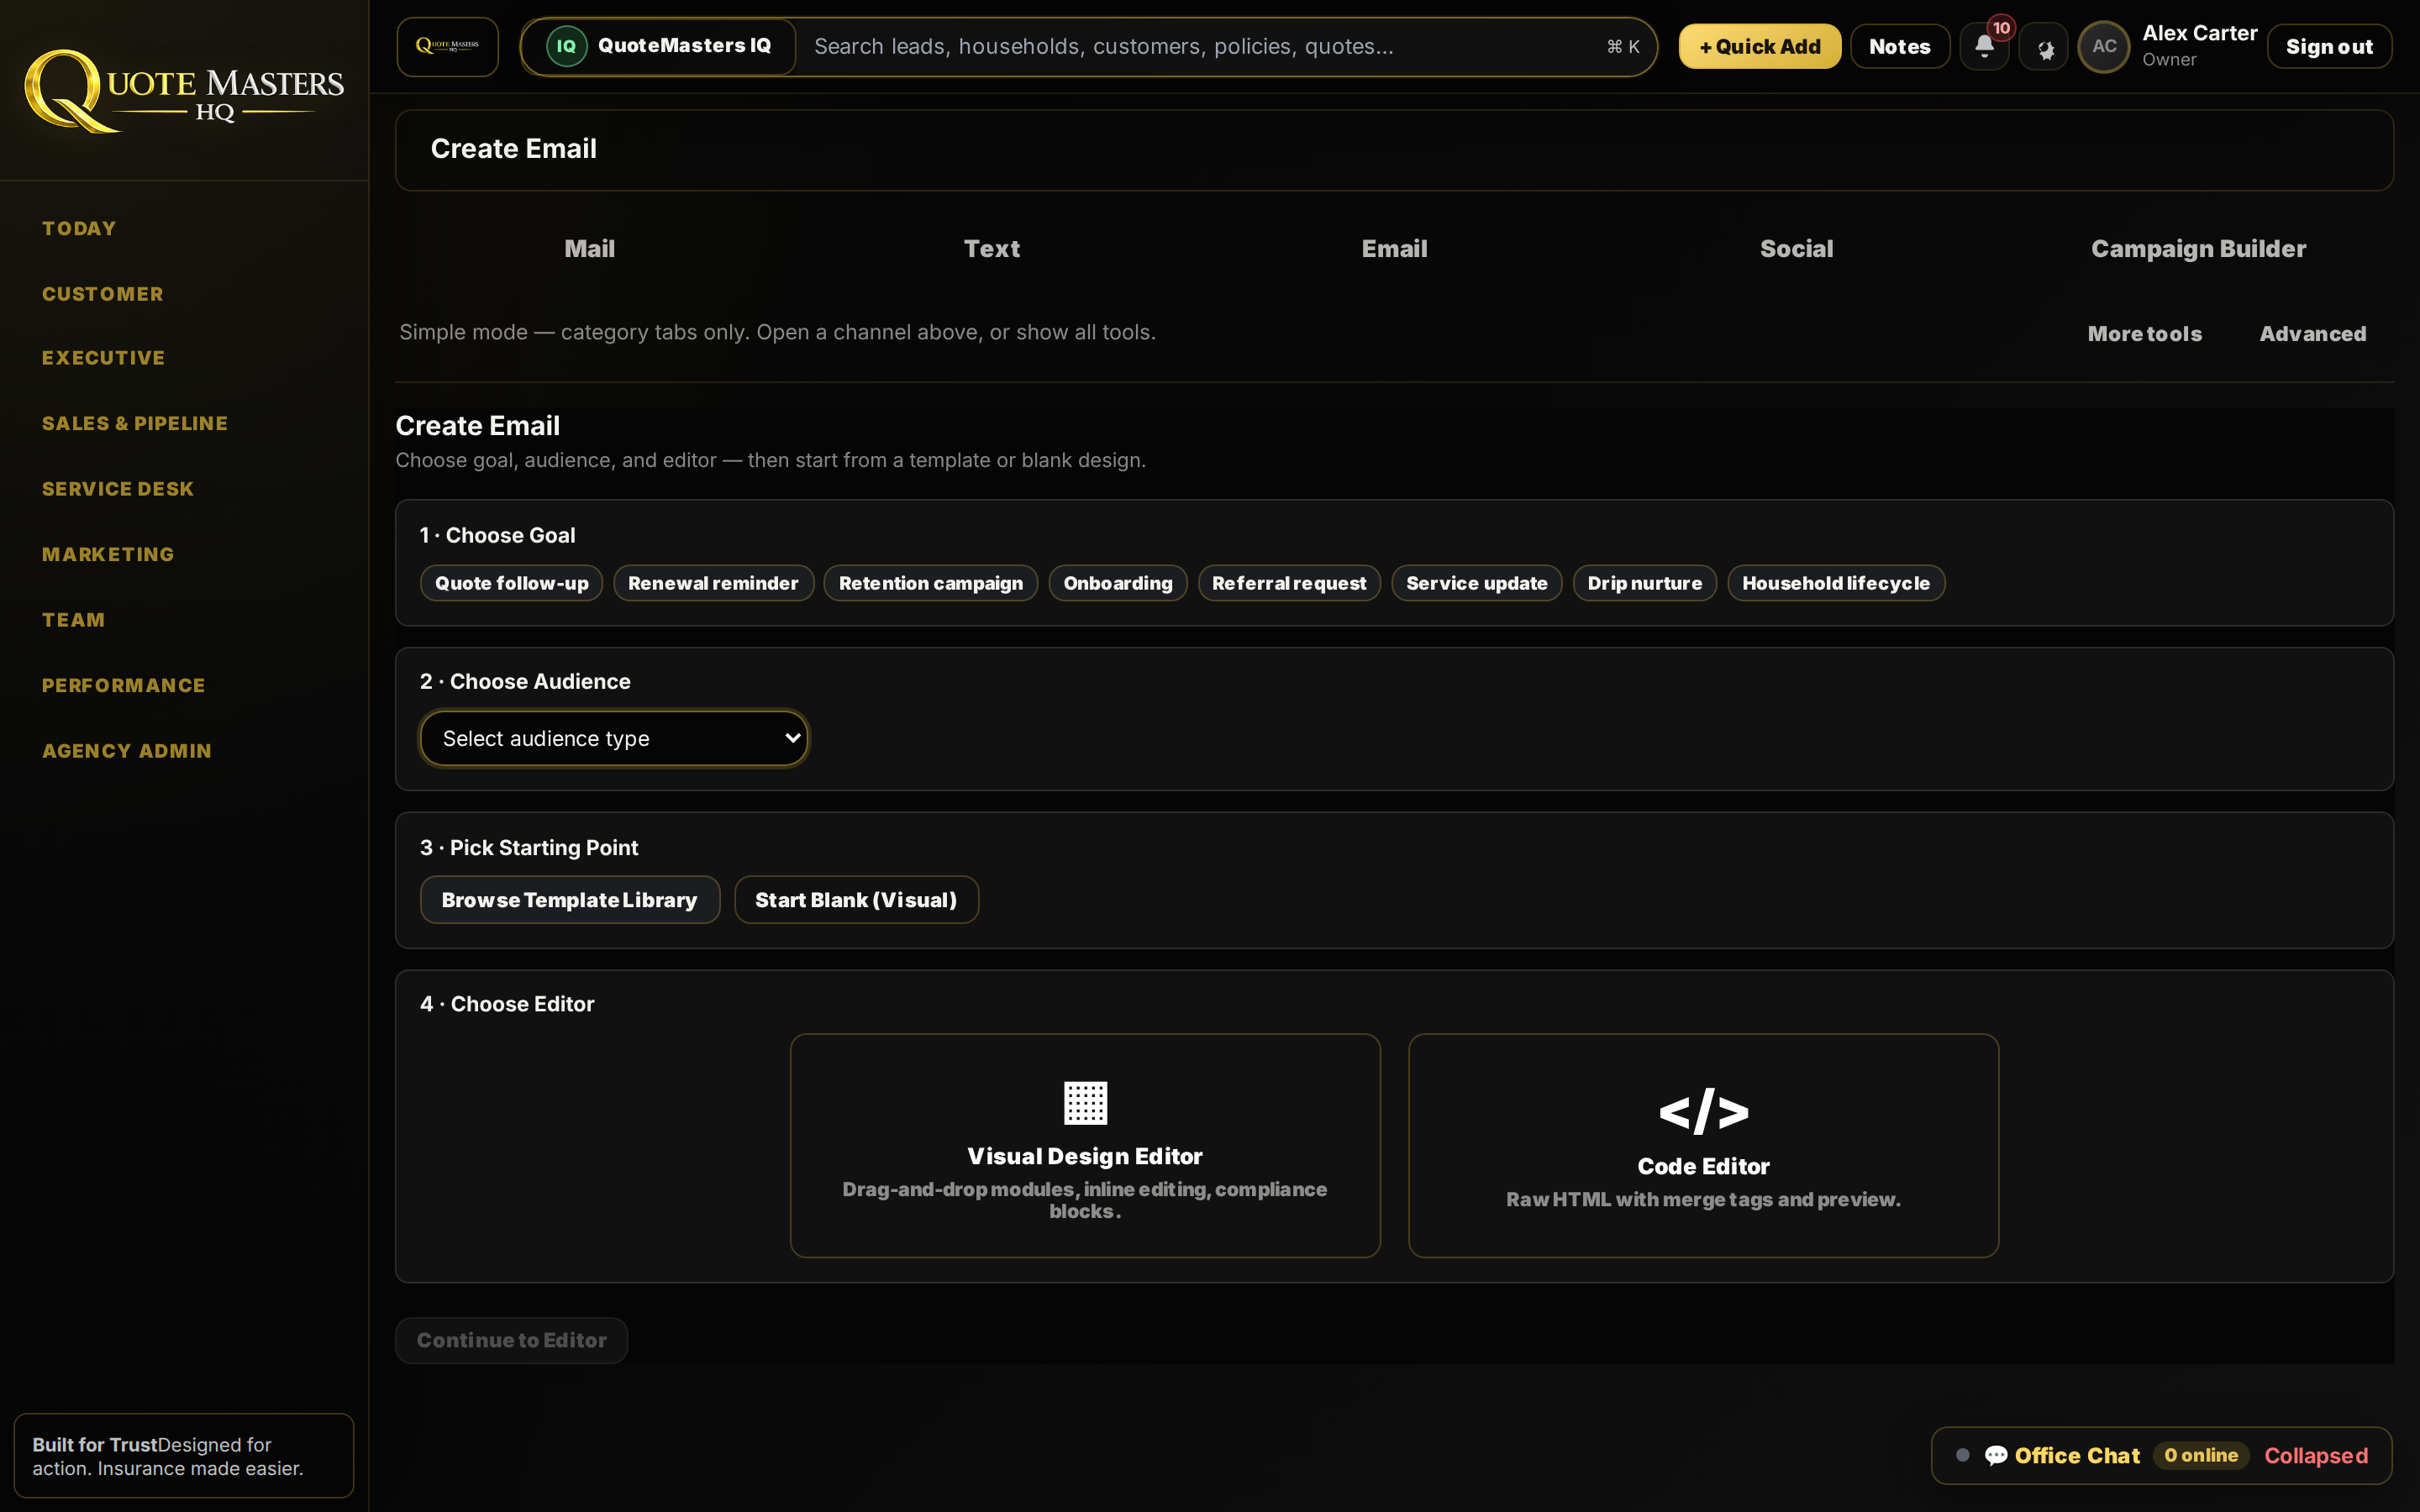2420x1512 pixels.
Task: Switch to the Text channel tab
Action: click(x=992, y=248)
